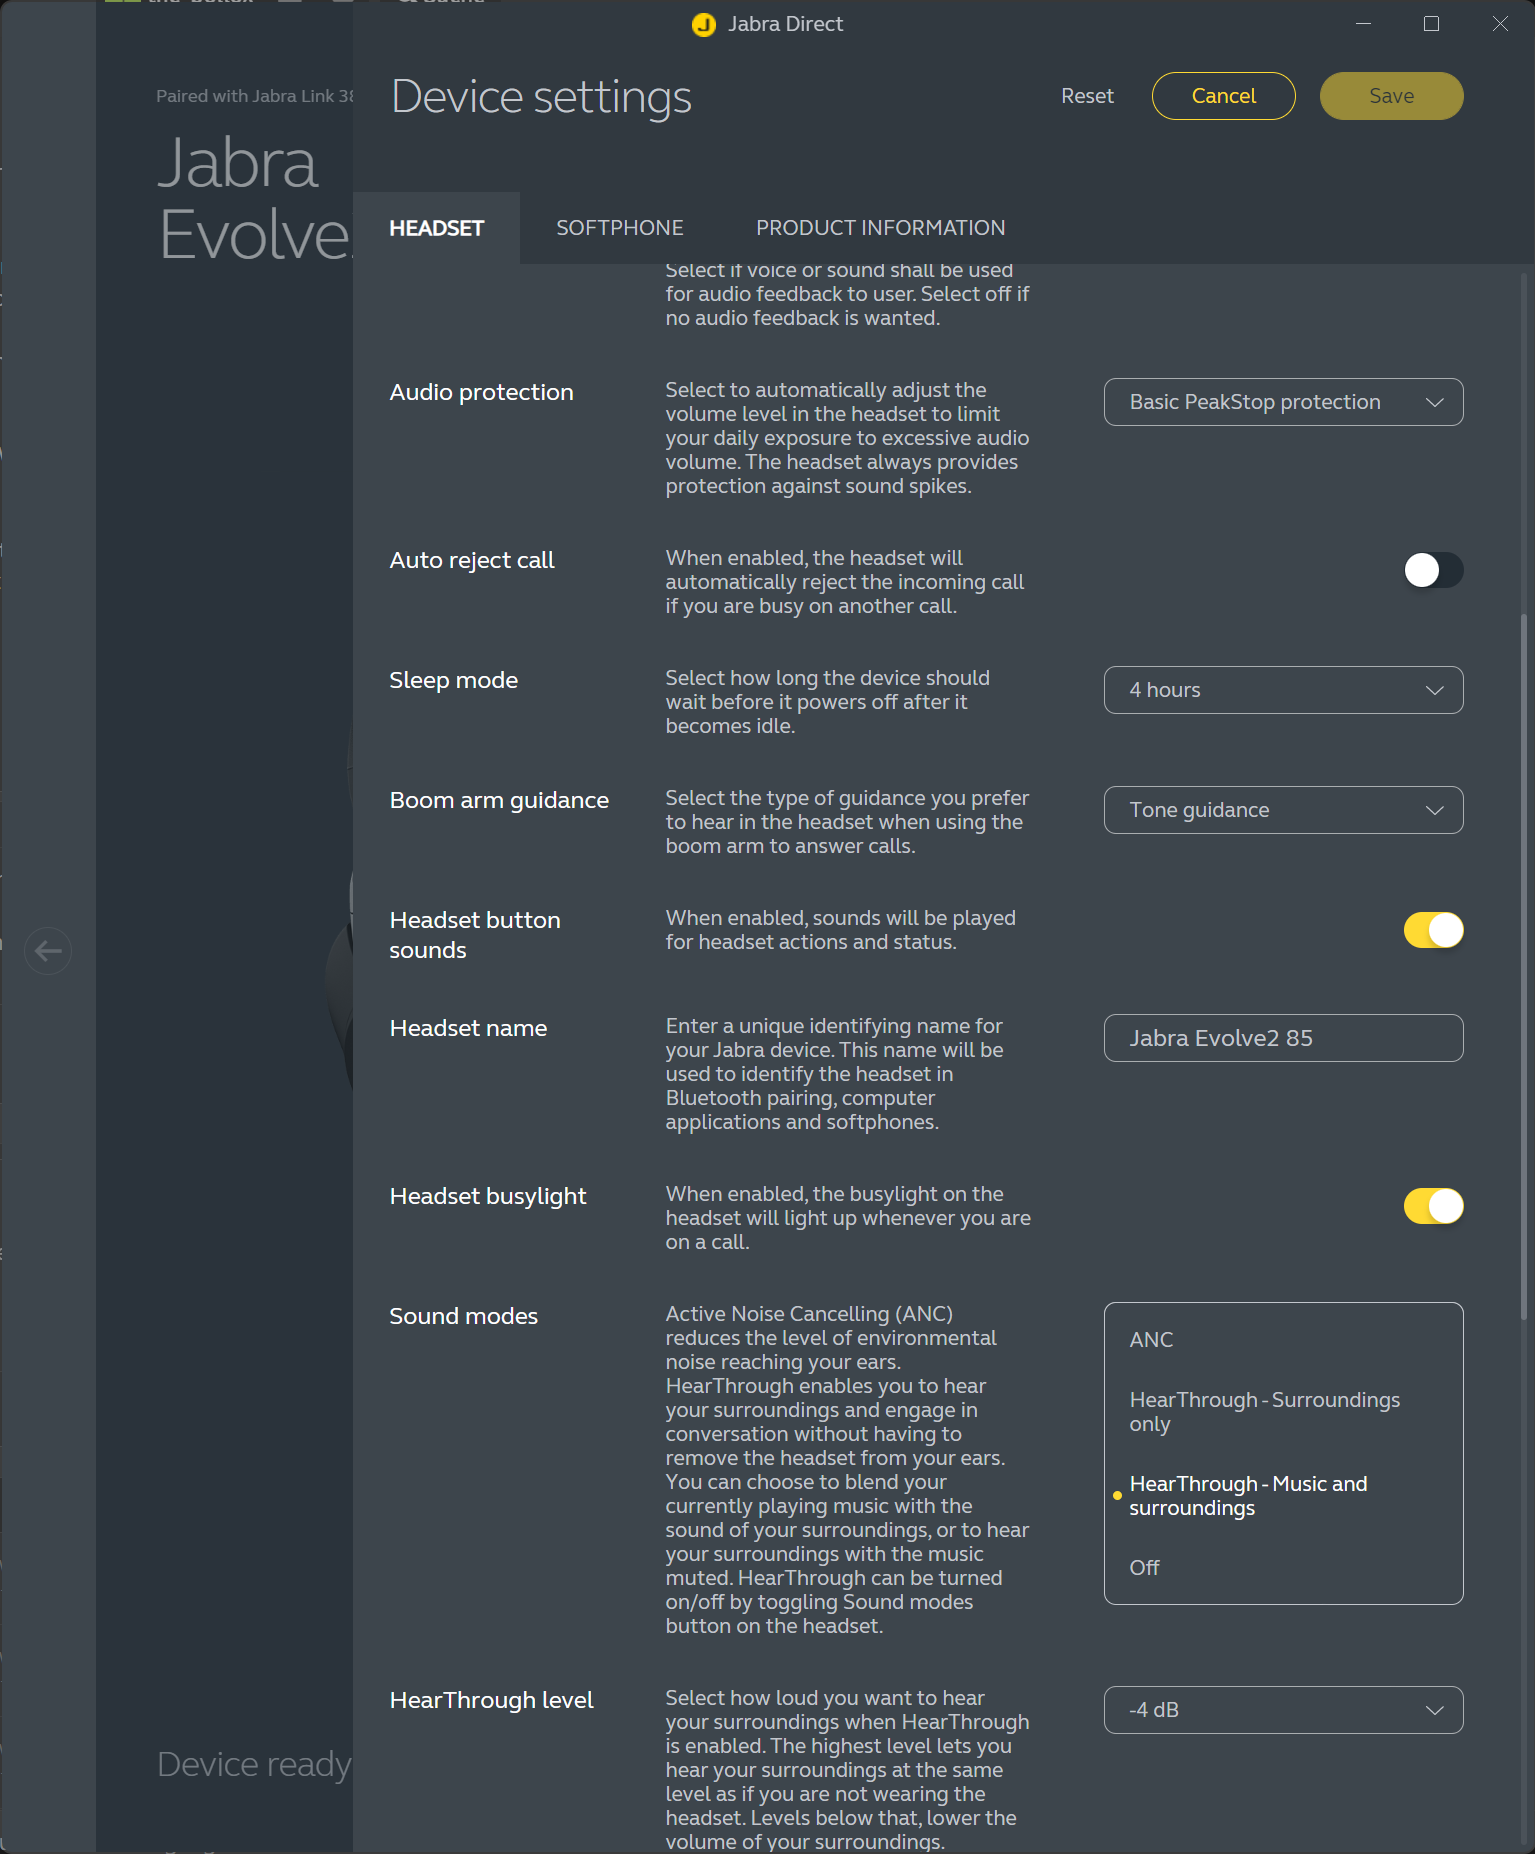
Task: Click the Sleep mode setting label
Action: pos(453,680)
